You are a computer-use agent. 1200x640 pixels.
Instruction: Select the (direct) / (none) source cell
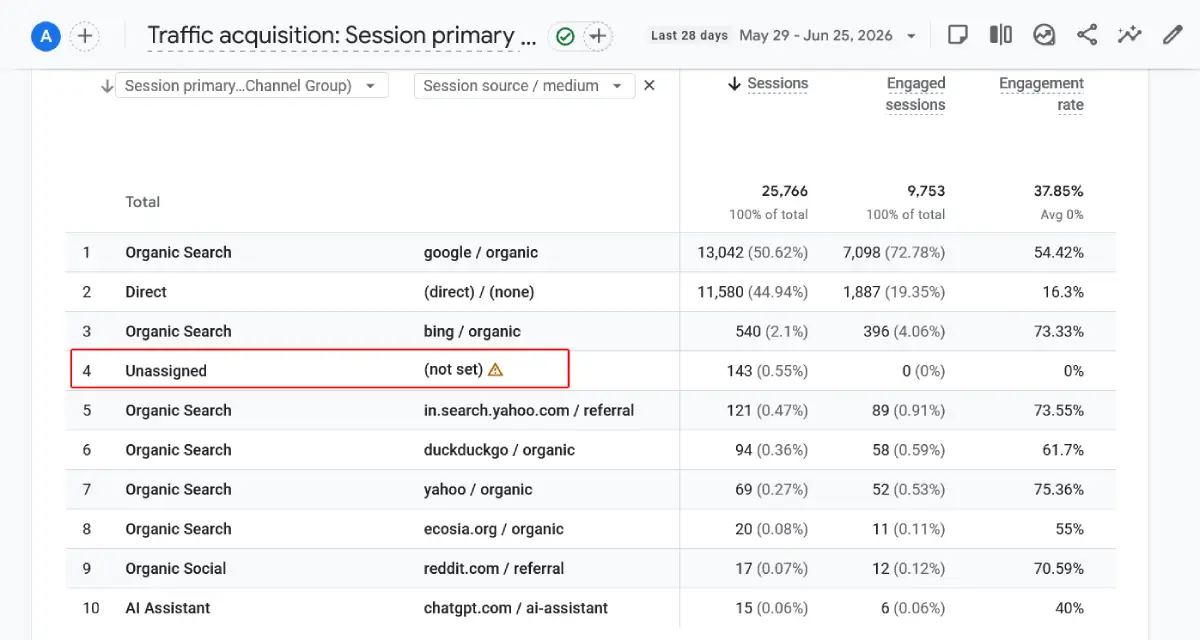pos(479,292)
